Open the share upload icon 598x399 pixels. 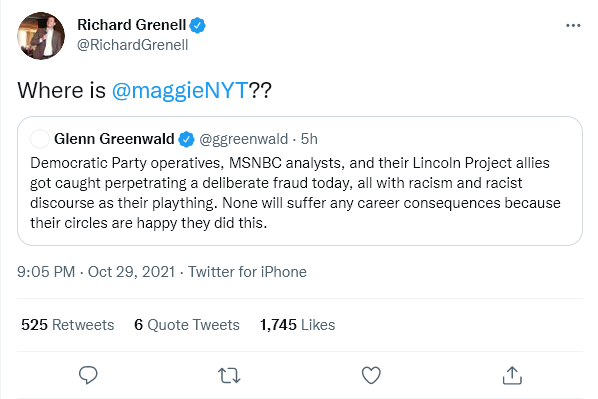pos(512,375)
